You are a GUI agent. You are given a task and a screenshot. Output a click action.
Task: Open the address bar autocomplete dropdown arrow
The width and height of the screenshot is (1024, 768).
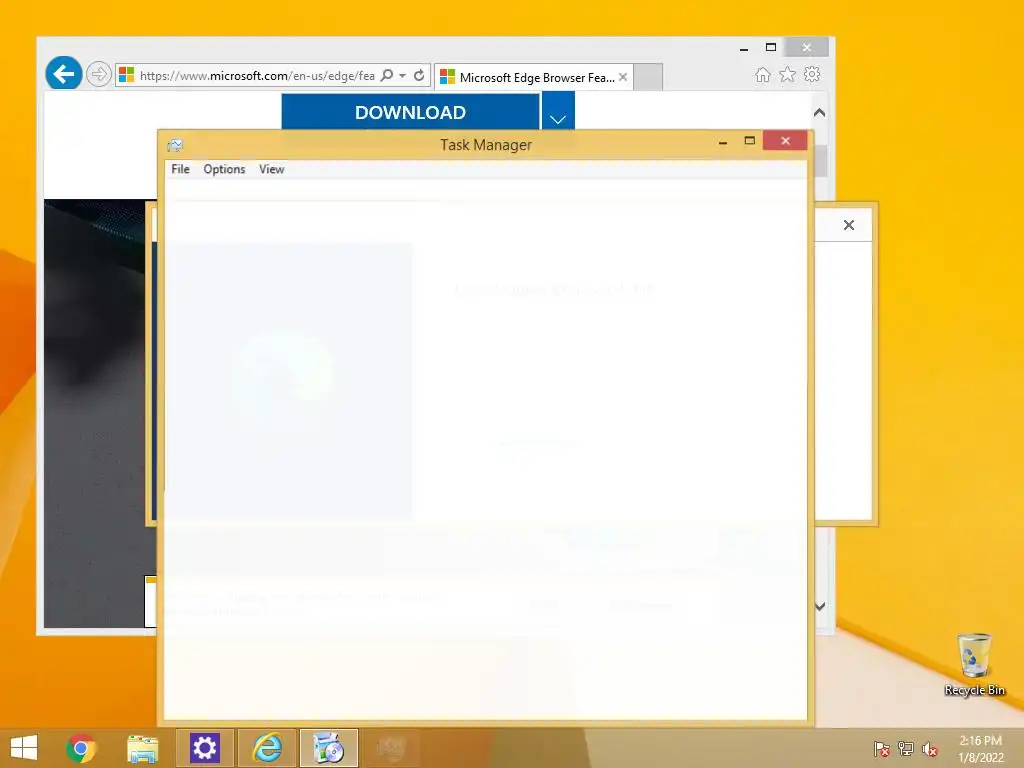(403, 76)
